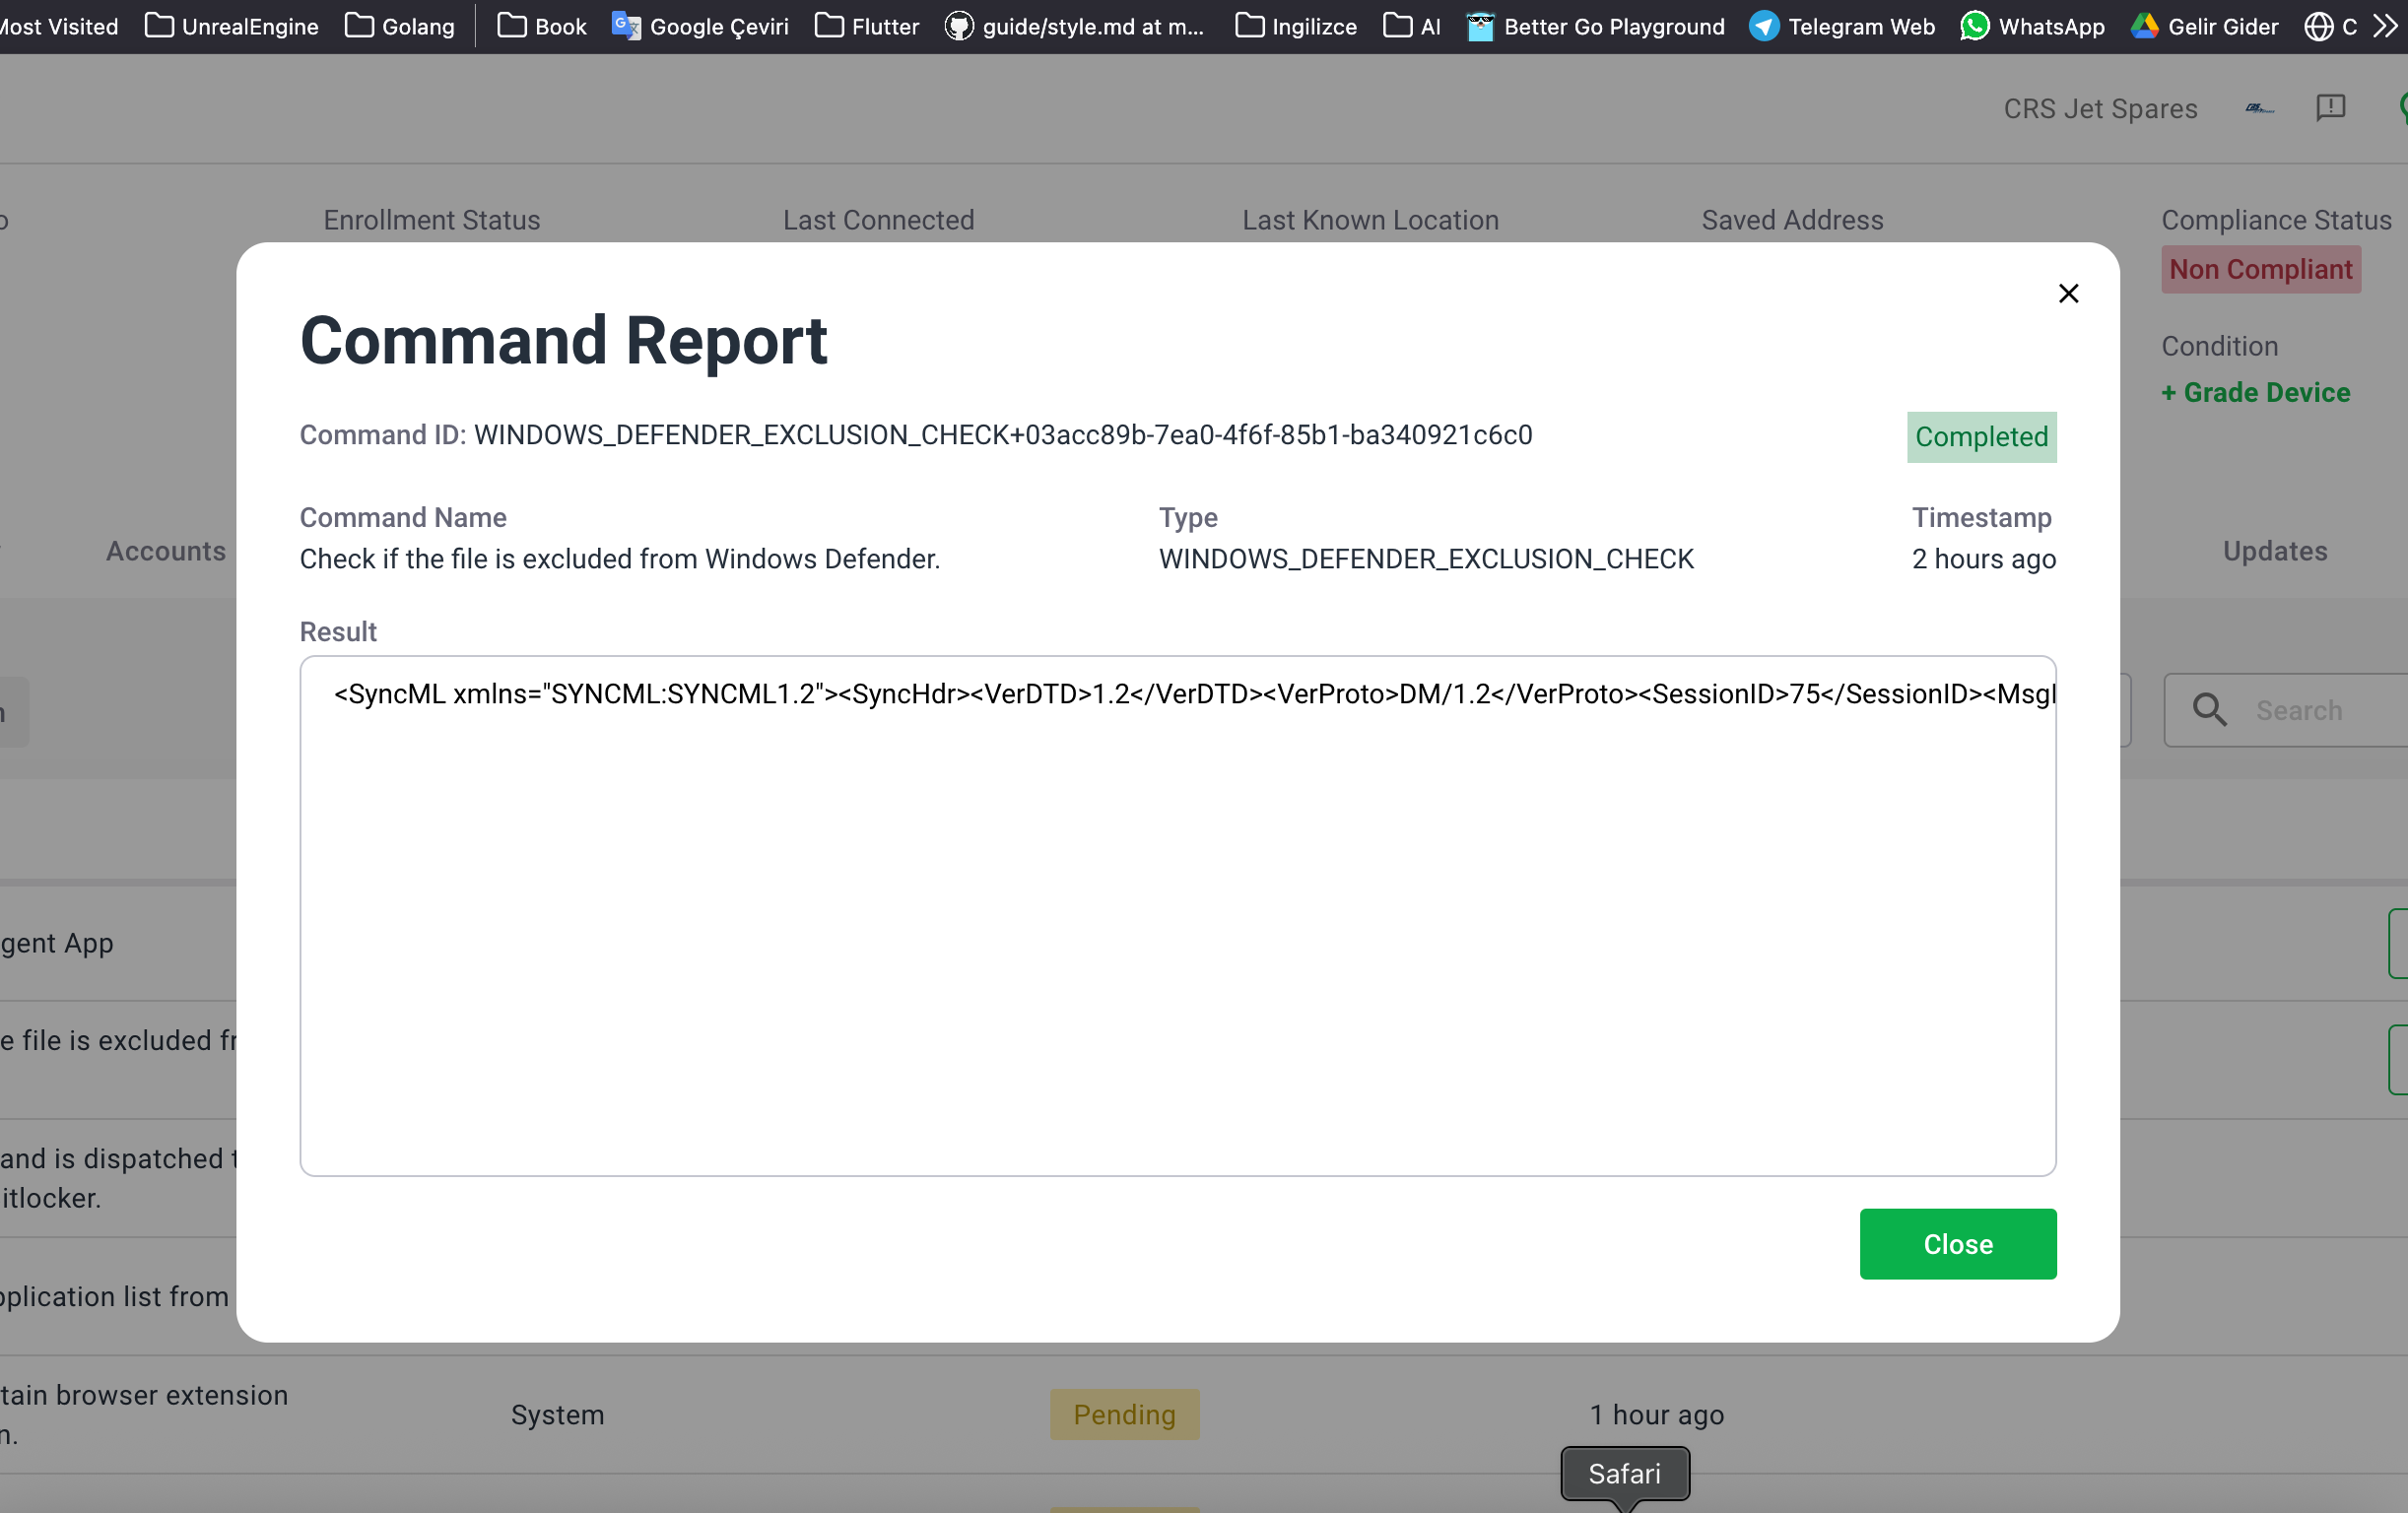The image size is (2408, 1513).
Task: Click inside the Result text area
Action: pos(1177,915)
